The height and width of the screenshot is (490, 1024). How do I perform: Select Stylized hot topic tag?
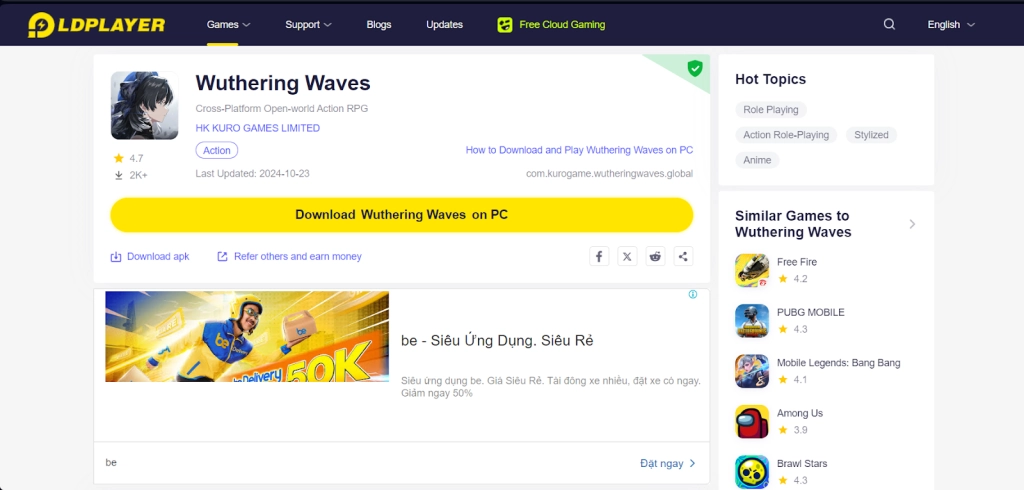[x=871, y=135]
